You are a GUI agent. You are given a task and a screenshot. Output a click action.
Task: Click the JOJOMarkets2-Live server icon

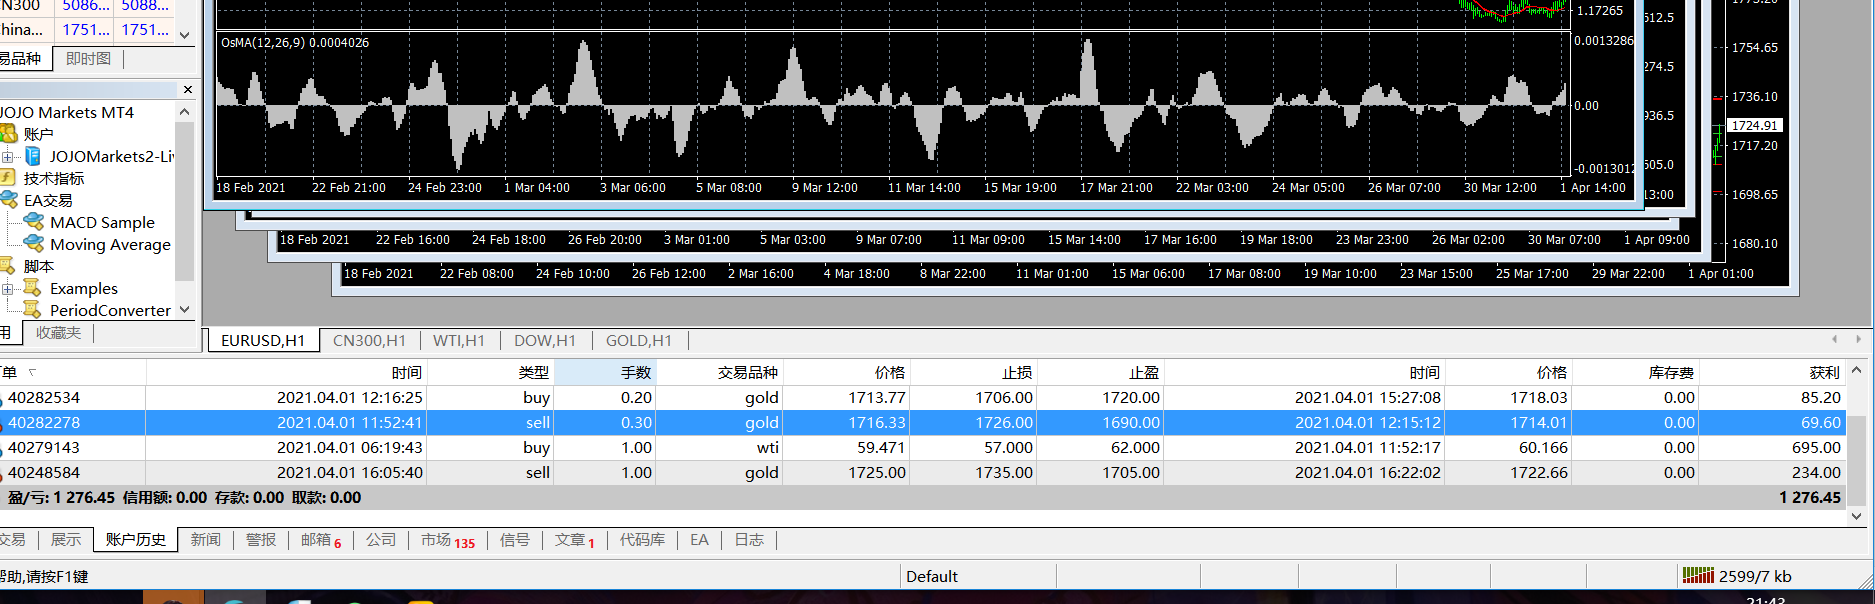pyautogui.click(x=33, y=156)
